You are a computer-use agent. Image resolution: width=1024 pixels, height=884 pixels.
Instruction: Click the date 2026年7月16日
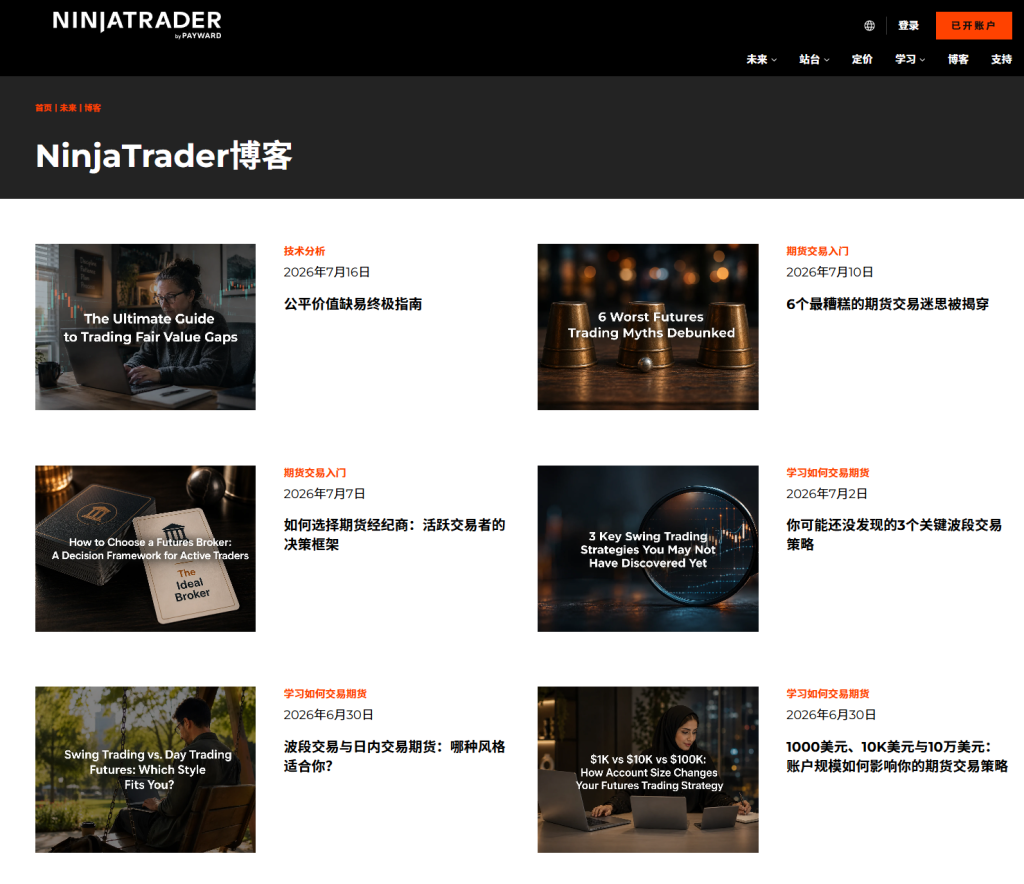click(327, 272)
